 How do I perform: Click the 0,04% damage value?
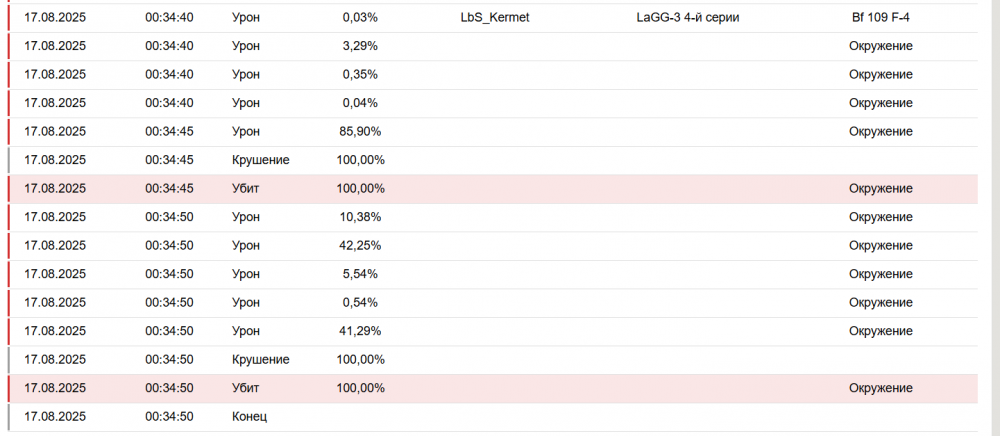pyautogui.click(x=360, y=103)
